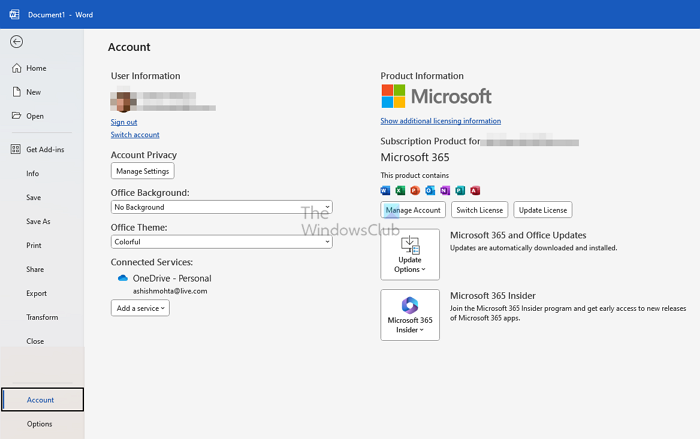Expand the Add a service dropdown
This screenshot has width=700, height=439.
140,308
